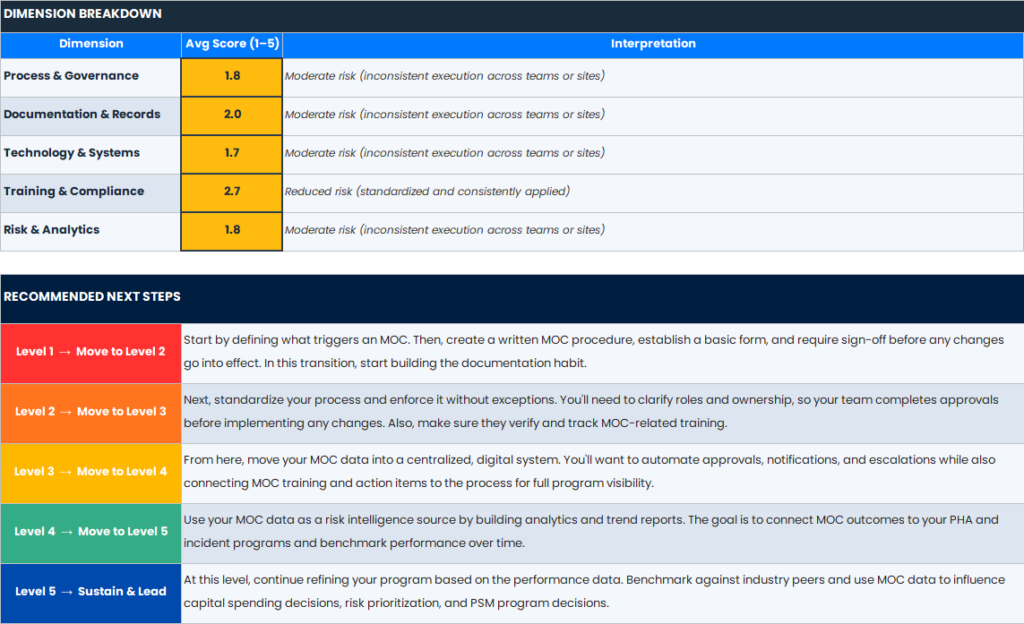Click the orange 'Level 2 → Move to Level 3' cell

[x=91, y=413]
